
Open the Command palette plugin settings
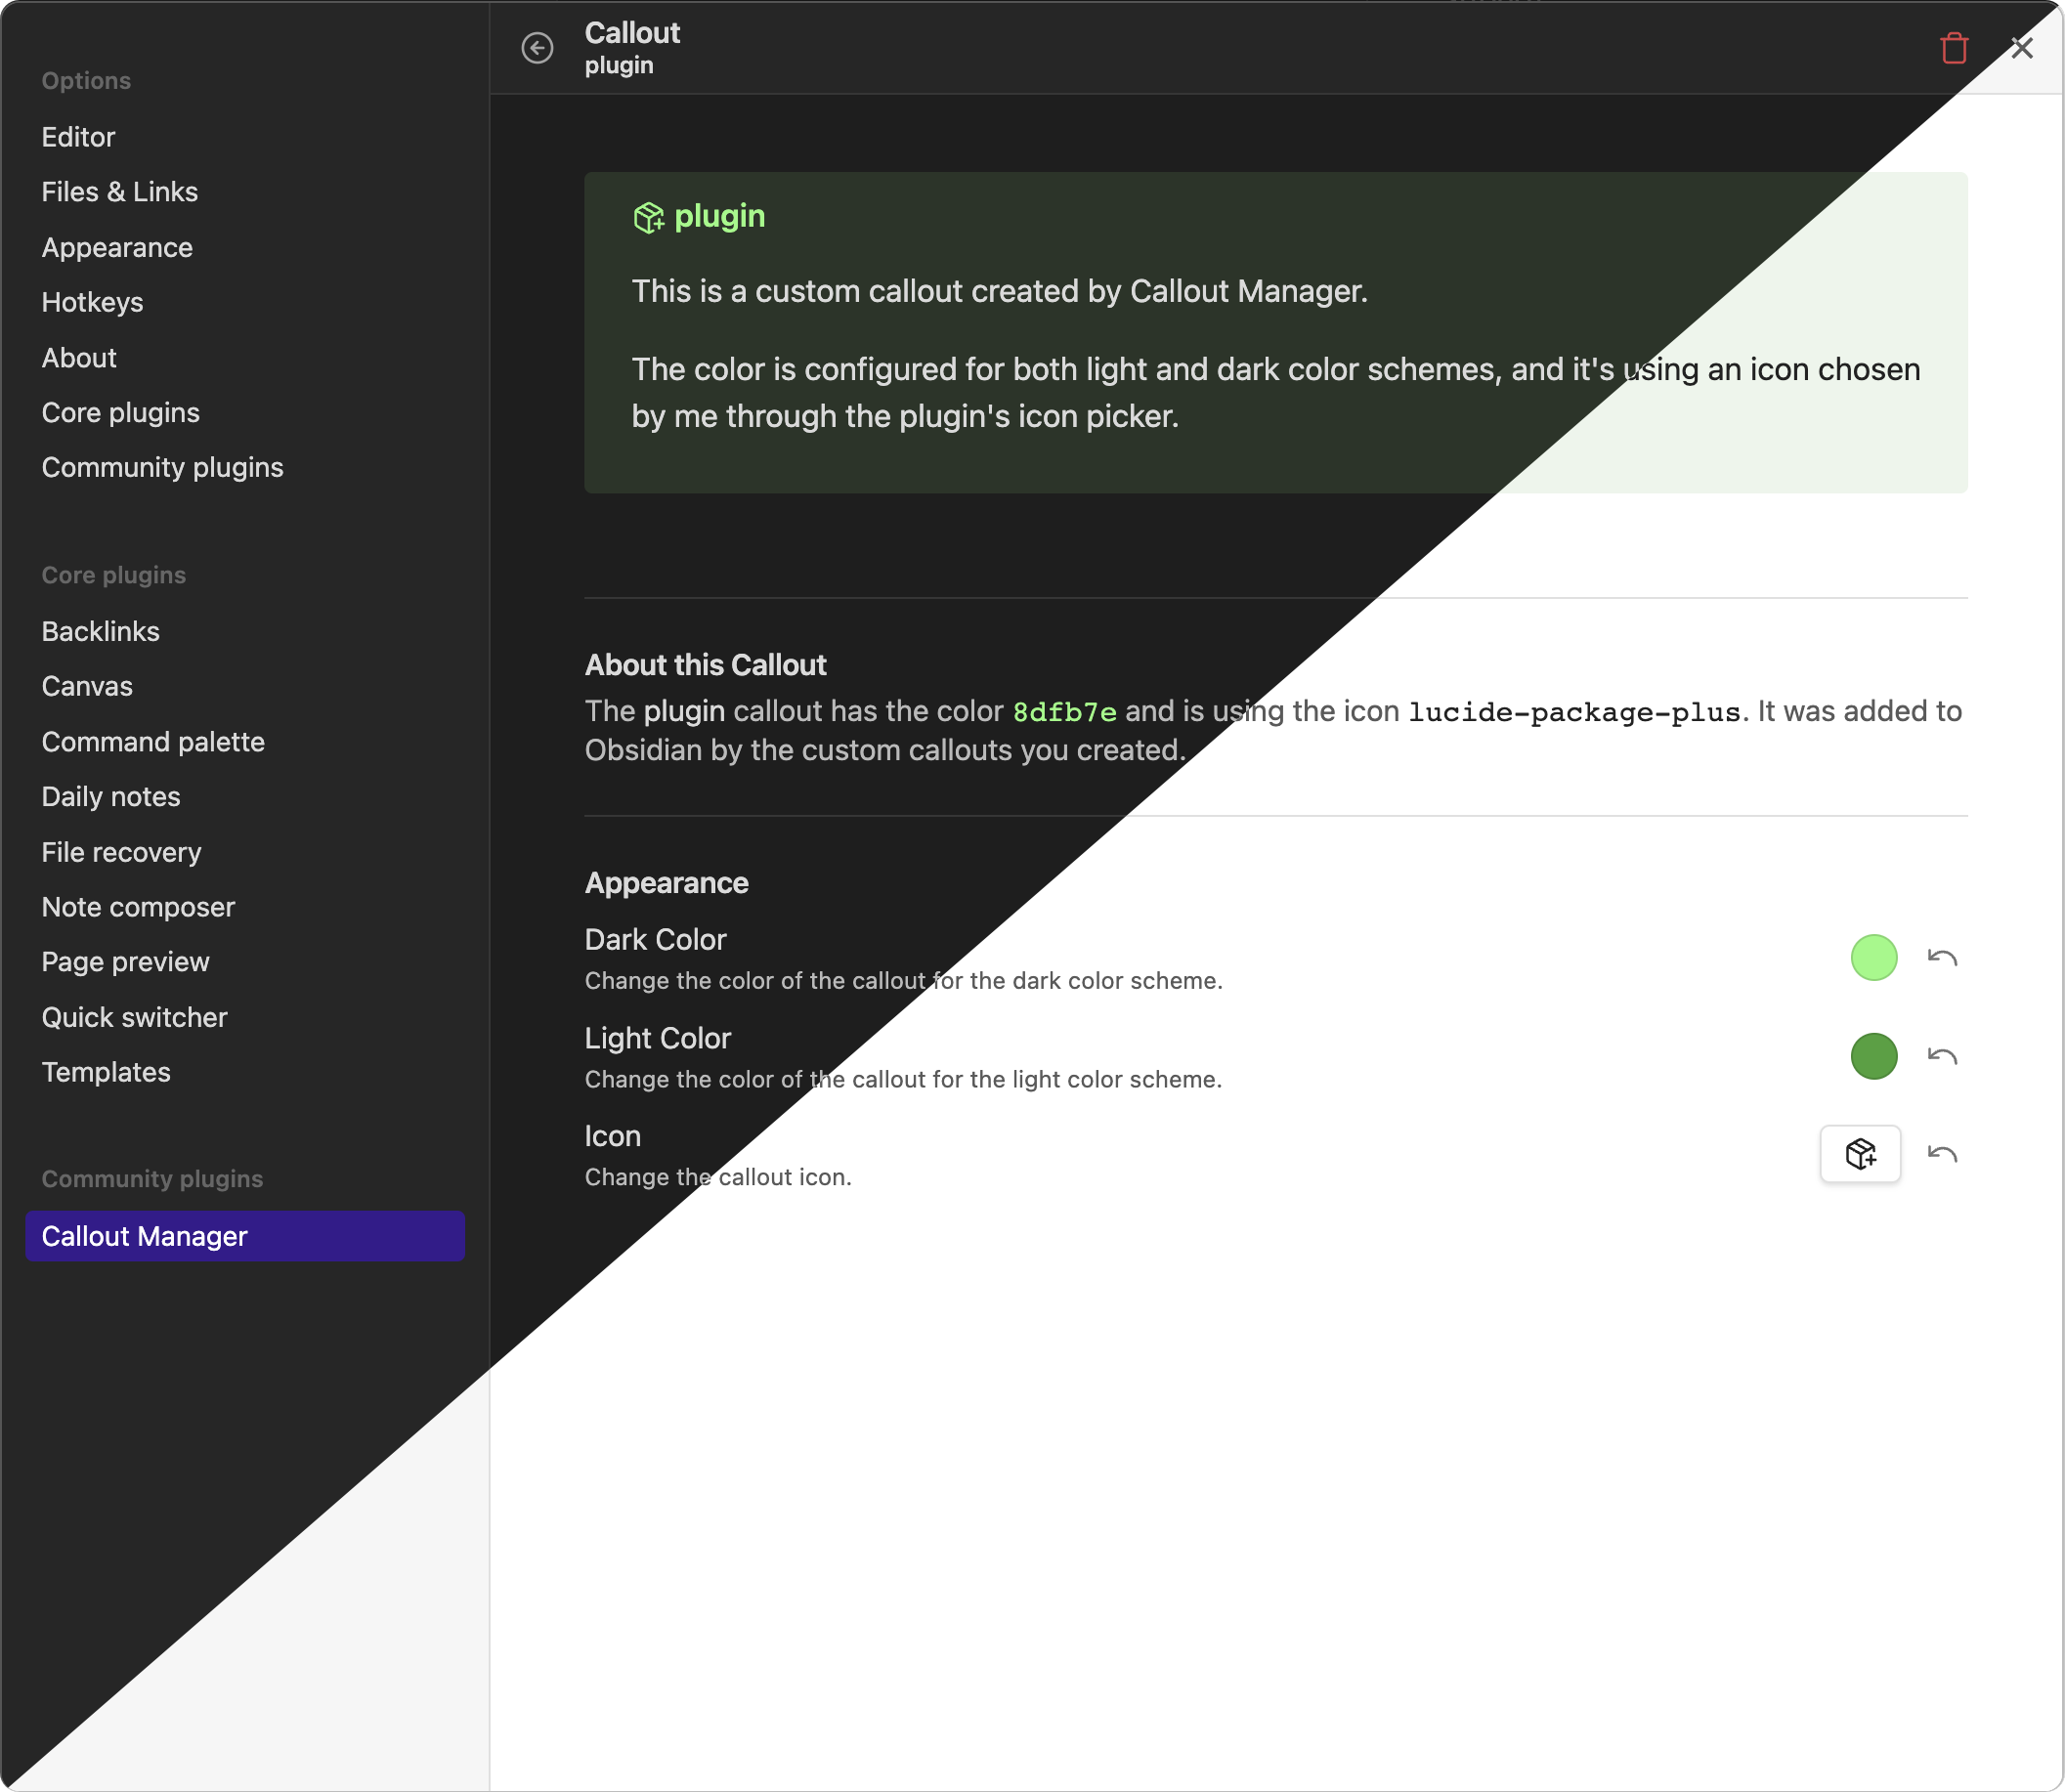point(153,742)
